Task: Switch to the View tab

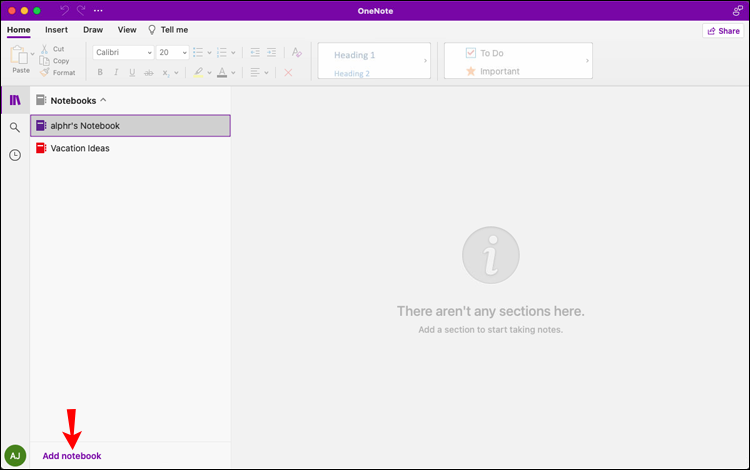Action: [x=127, y=30]
